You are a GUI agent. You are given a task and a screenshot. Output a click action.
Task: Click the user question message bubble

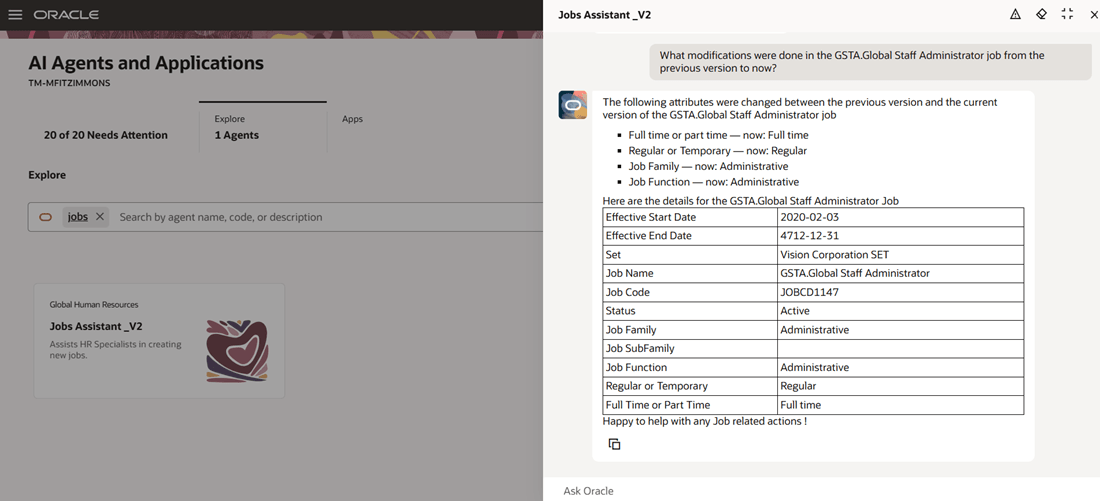point(871,62)
